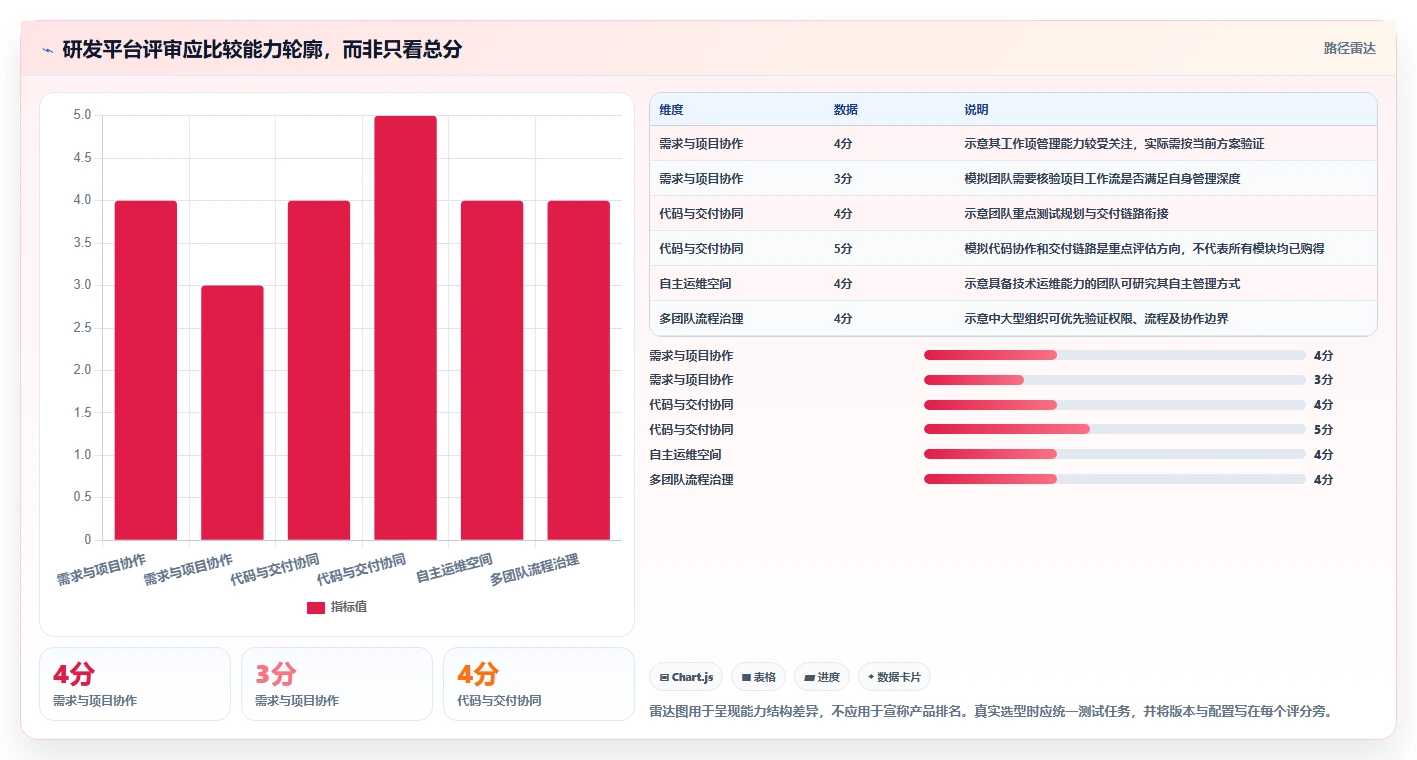Click the shortest chart bar reaching 3.0
The width and height of the screenshot is (1417, 760).
pyautogui.click(x=232, y=413)
